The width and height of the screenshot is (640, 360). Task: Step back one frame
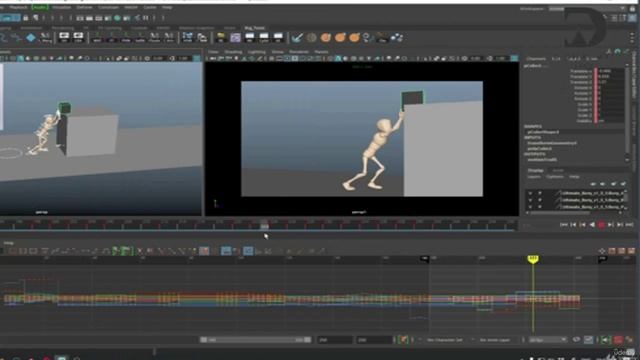(x=573, y=224)
